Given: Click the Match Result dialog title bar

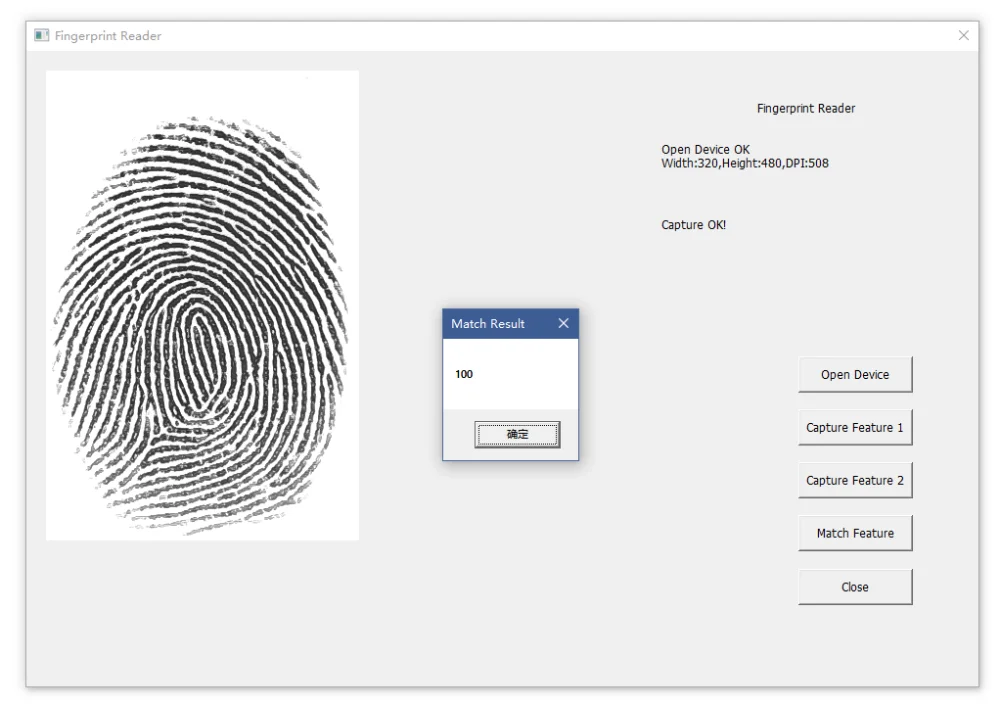Looking at the screenshot, I should (490, 323).
